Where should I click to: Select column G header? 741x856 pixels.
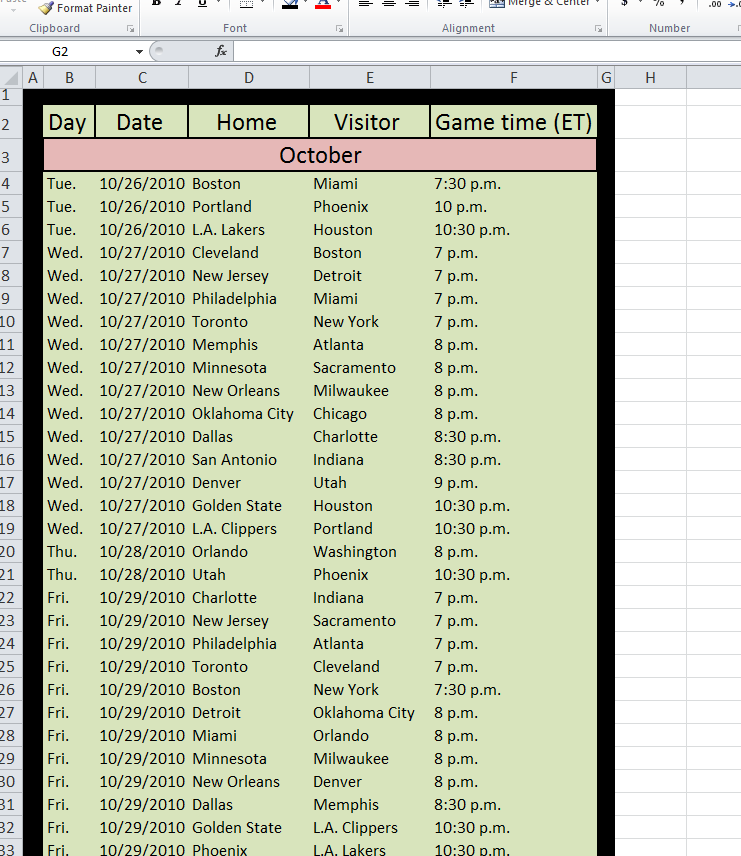click(606, 78)
